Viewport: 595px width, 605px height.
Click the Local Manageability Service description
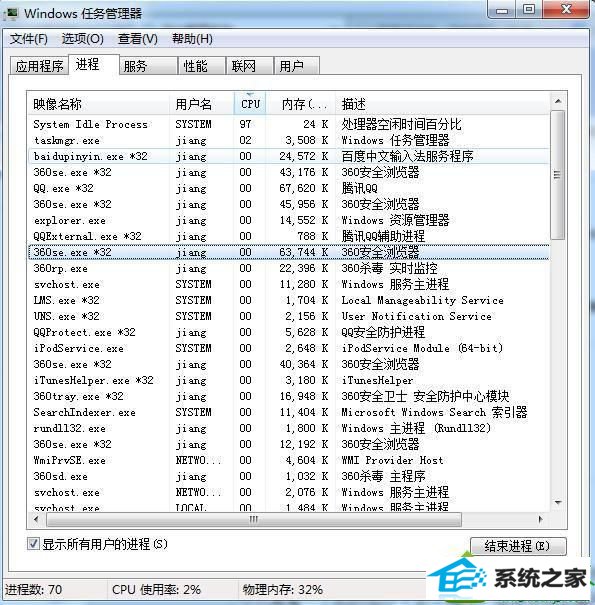point(423,300)
